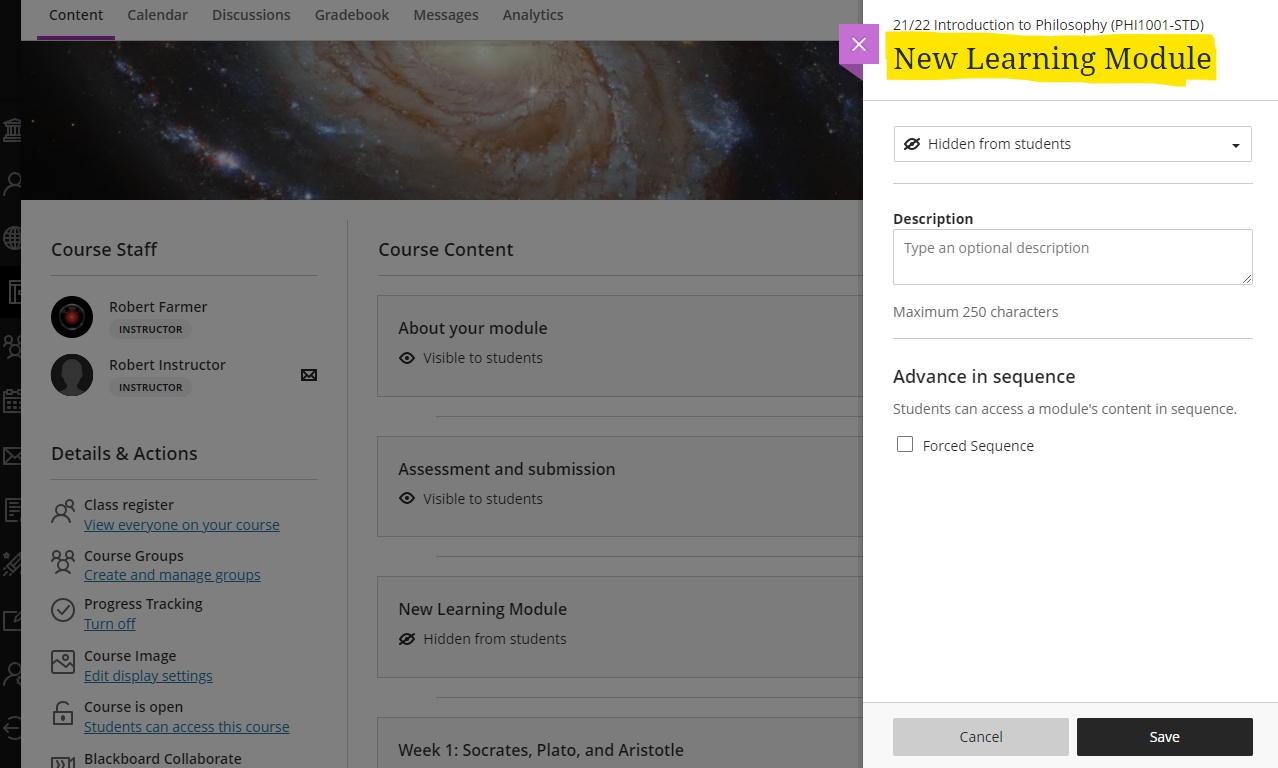The height and width of the screenshot is (768, 1278).
Task: Click Turn off under Progress Tracking
Action: [x=109, y=623]
